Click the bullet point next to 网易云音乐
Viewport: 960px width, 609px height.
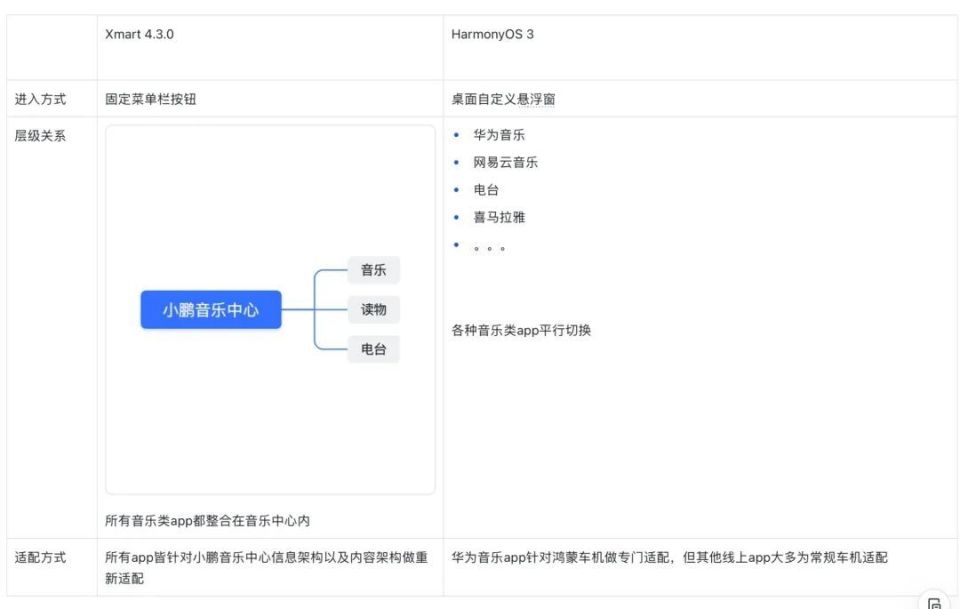click(455, 162)
